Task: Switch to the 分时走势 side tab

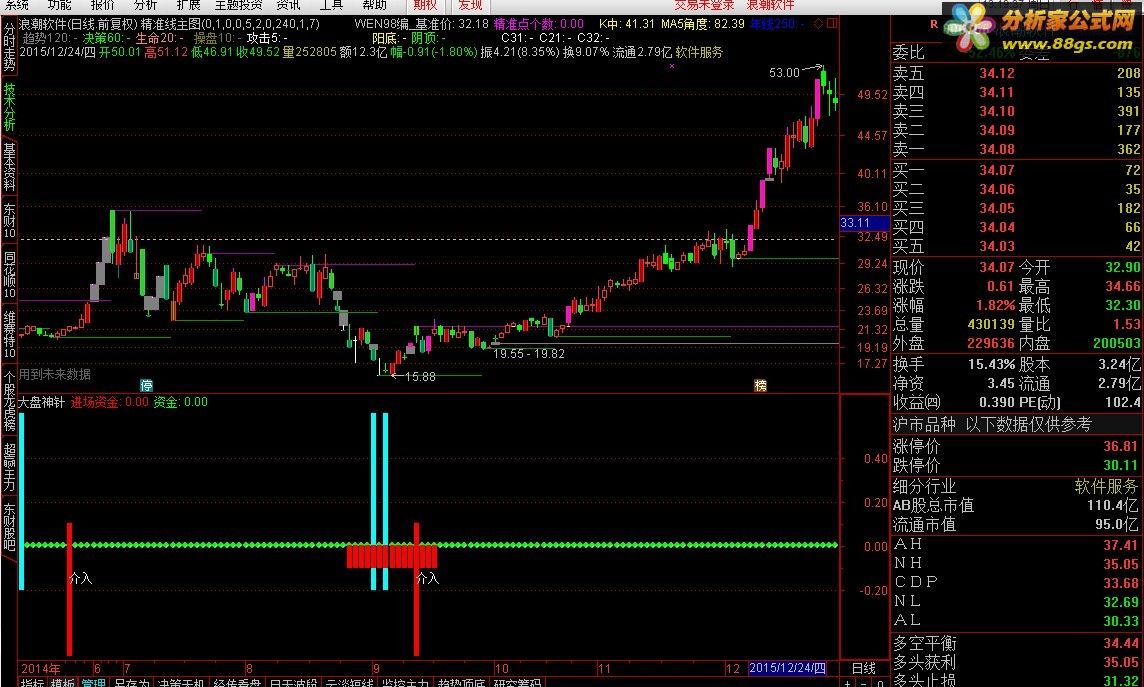Action: tap(9, 48)
